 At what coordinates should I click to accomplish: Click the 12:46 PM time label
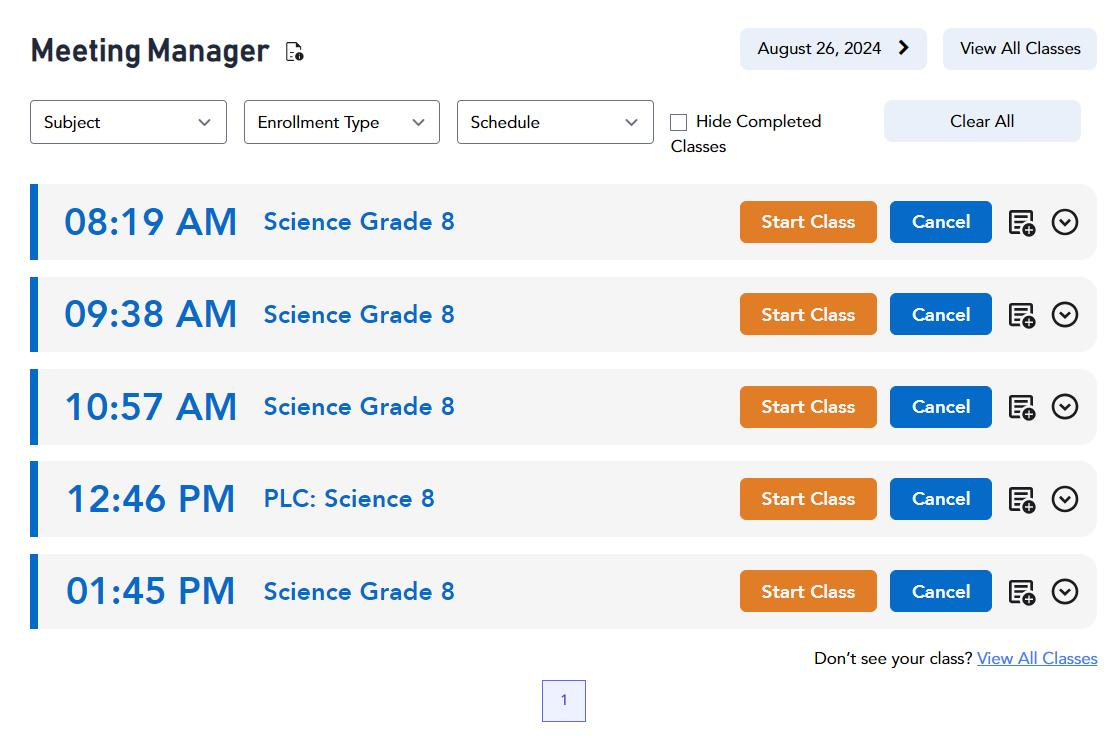(x=151, y=499)
